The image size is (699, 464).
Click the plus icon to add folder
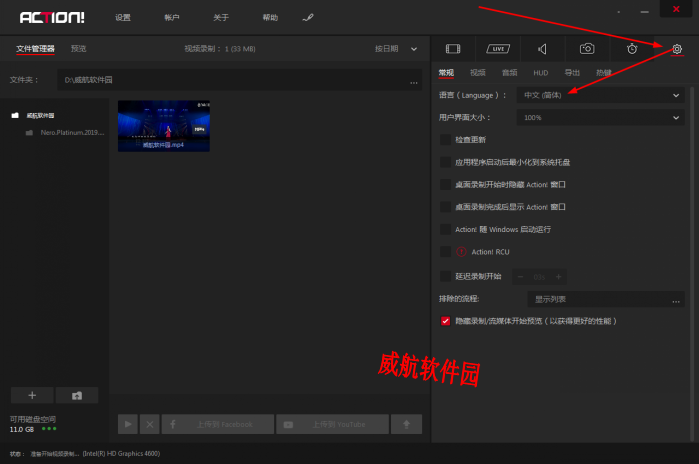(32, 395)
